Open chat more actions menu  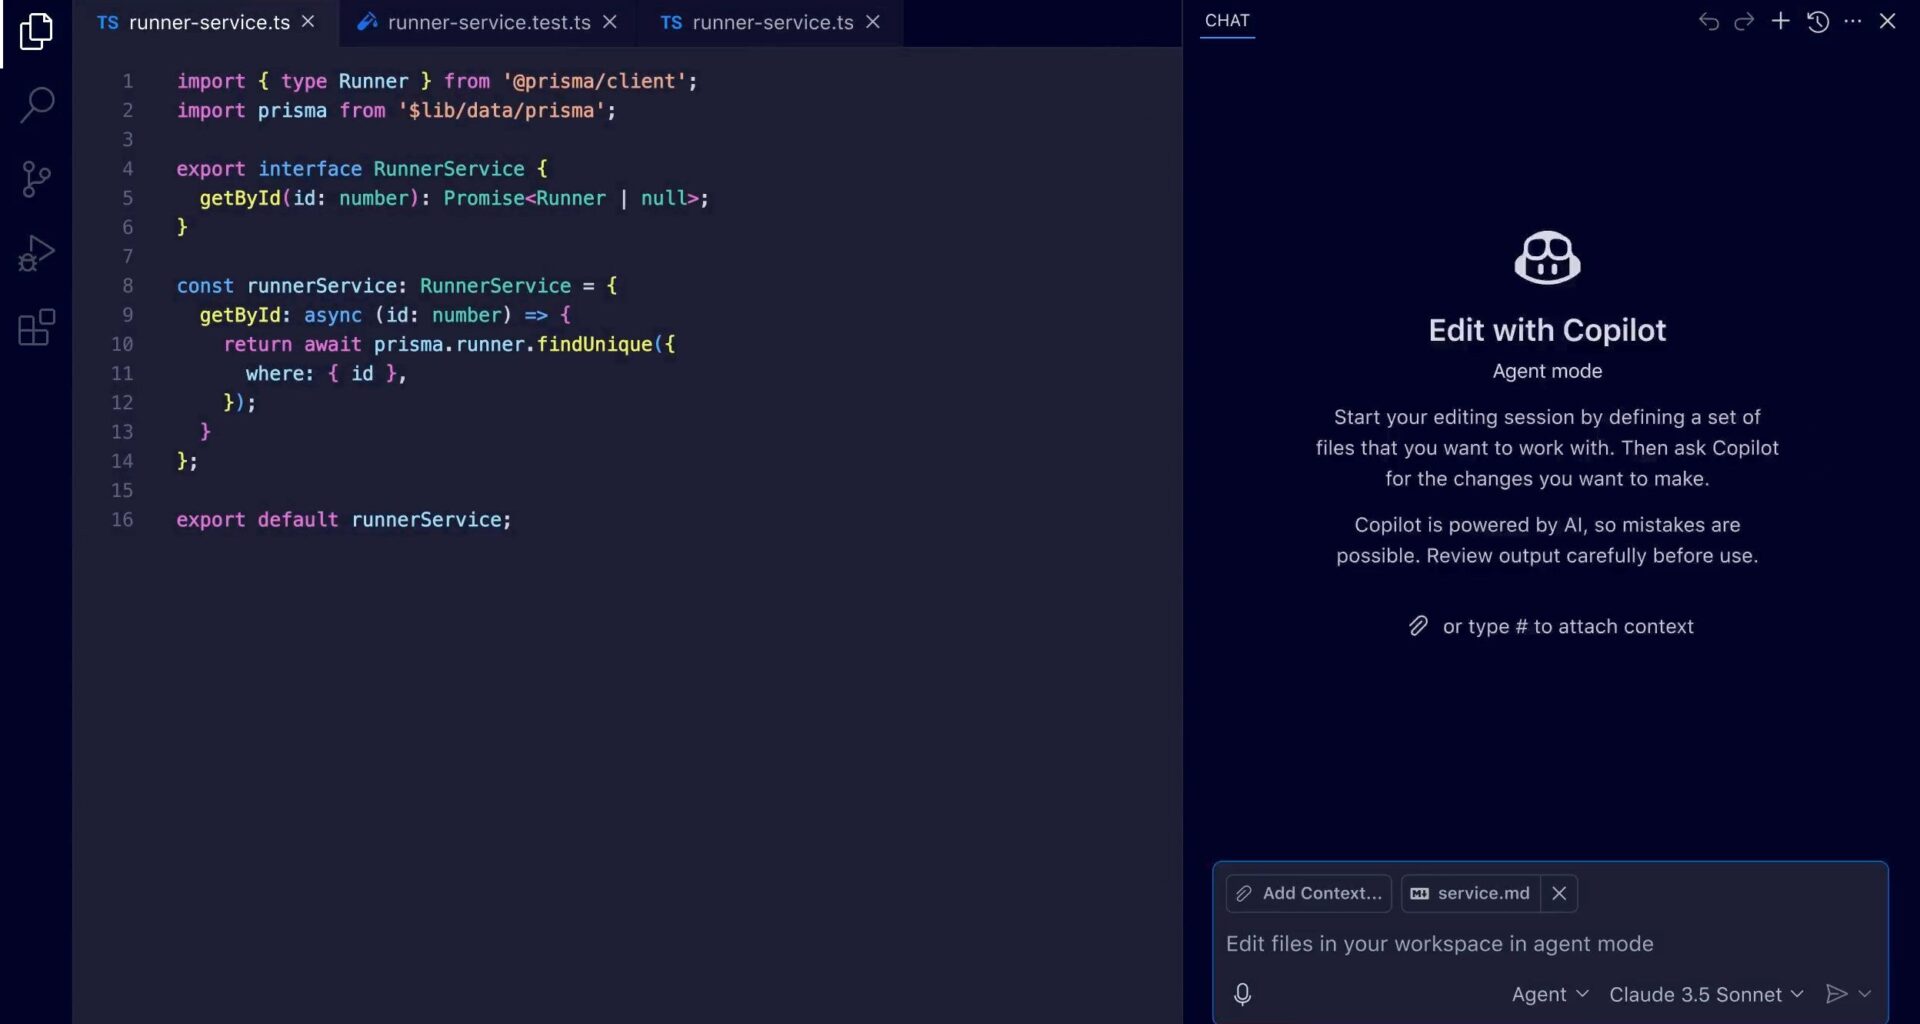1854,21
